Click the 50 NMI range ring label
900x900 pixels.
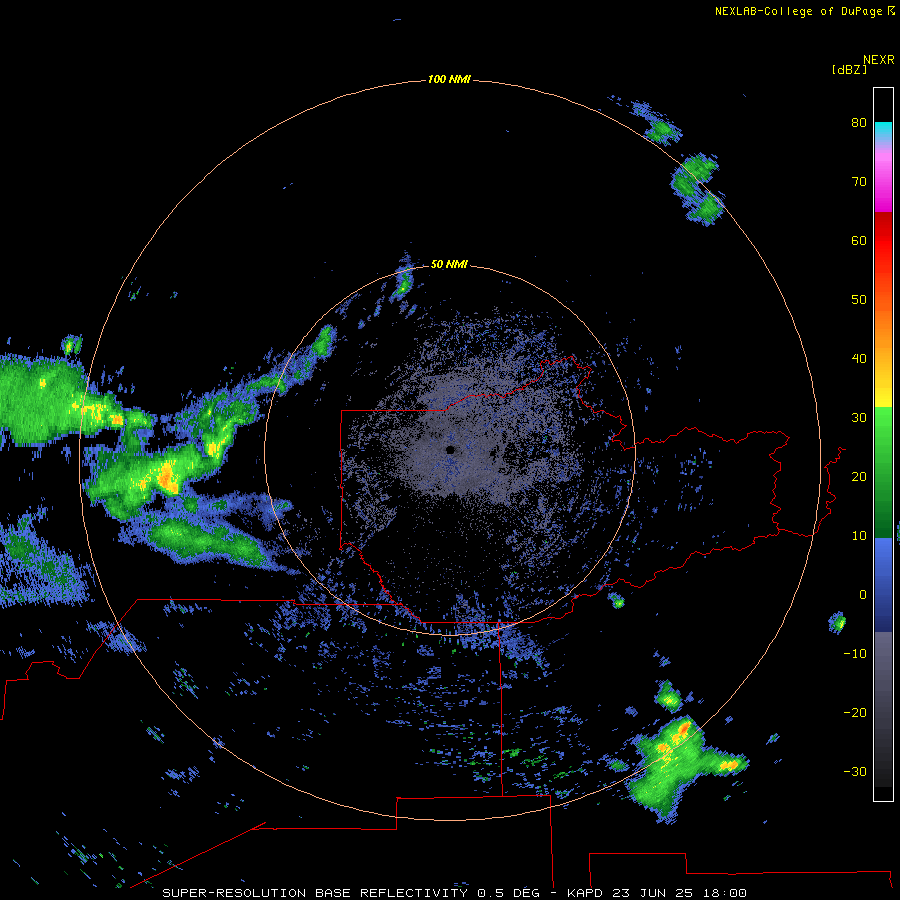point(449,264)
